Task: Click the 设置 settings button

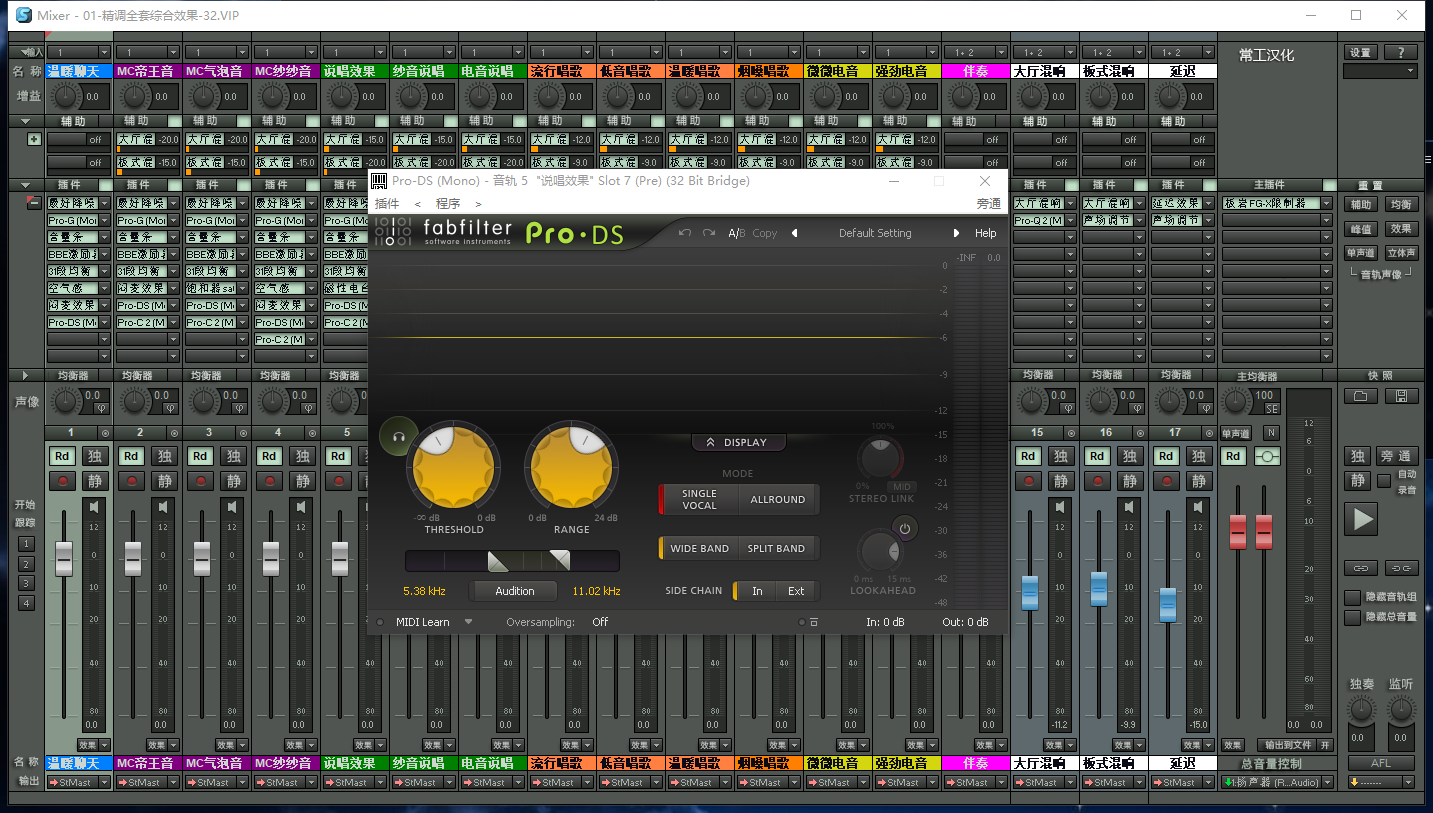Action: coord(1360,52)
